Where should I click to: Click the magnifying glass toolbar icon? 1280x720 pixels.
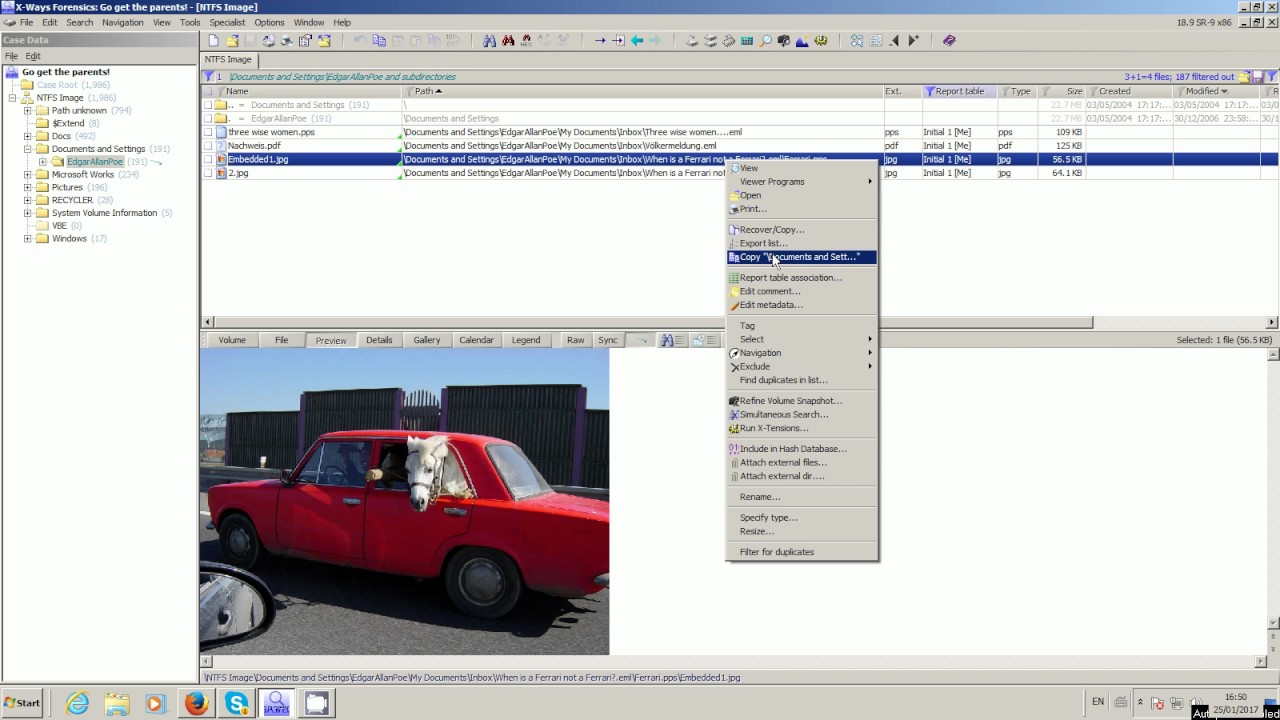[x=766, y=41]
